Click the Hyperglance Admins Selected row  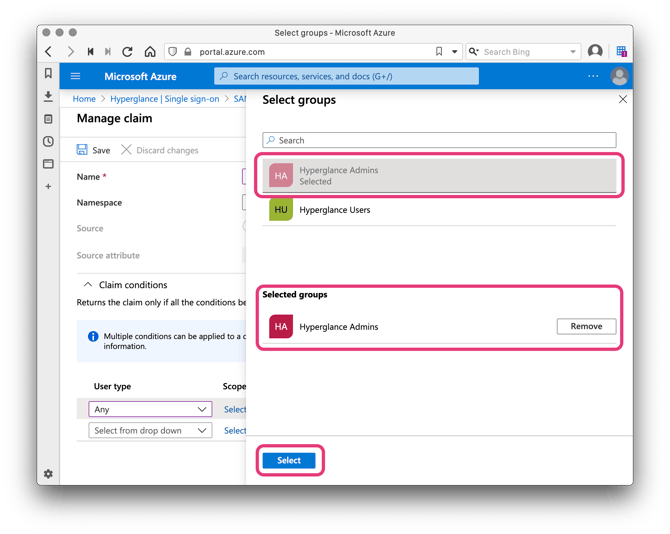coord(439,176)
